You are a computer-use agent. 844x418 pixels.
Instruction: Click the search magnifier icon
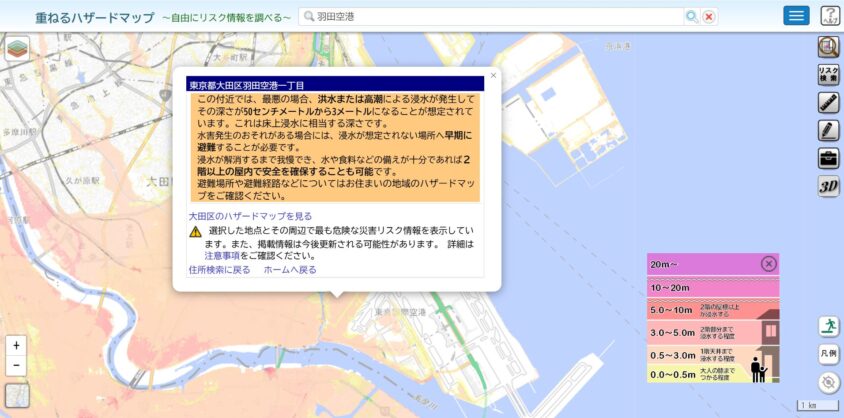pyautogui.click(x=692, y=17)
